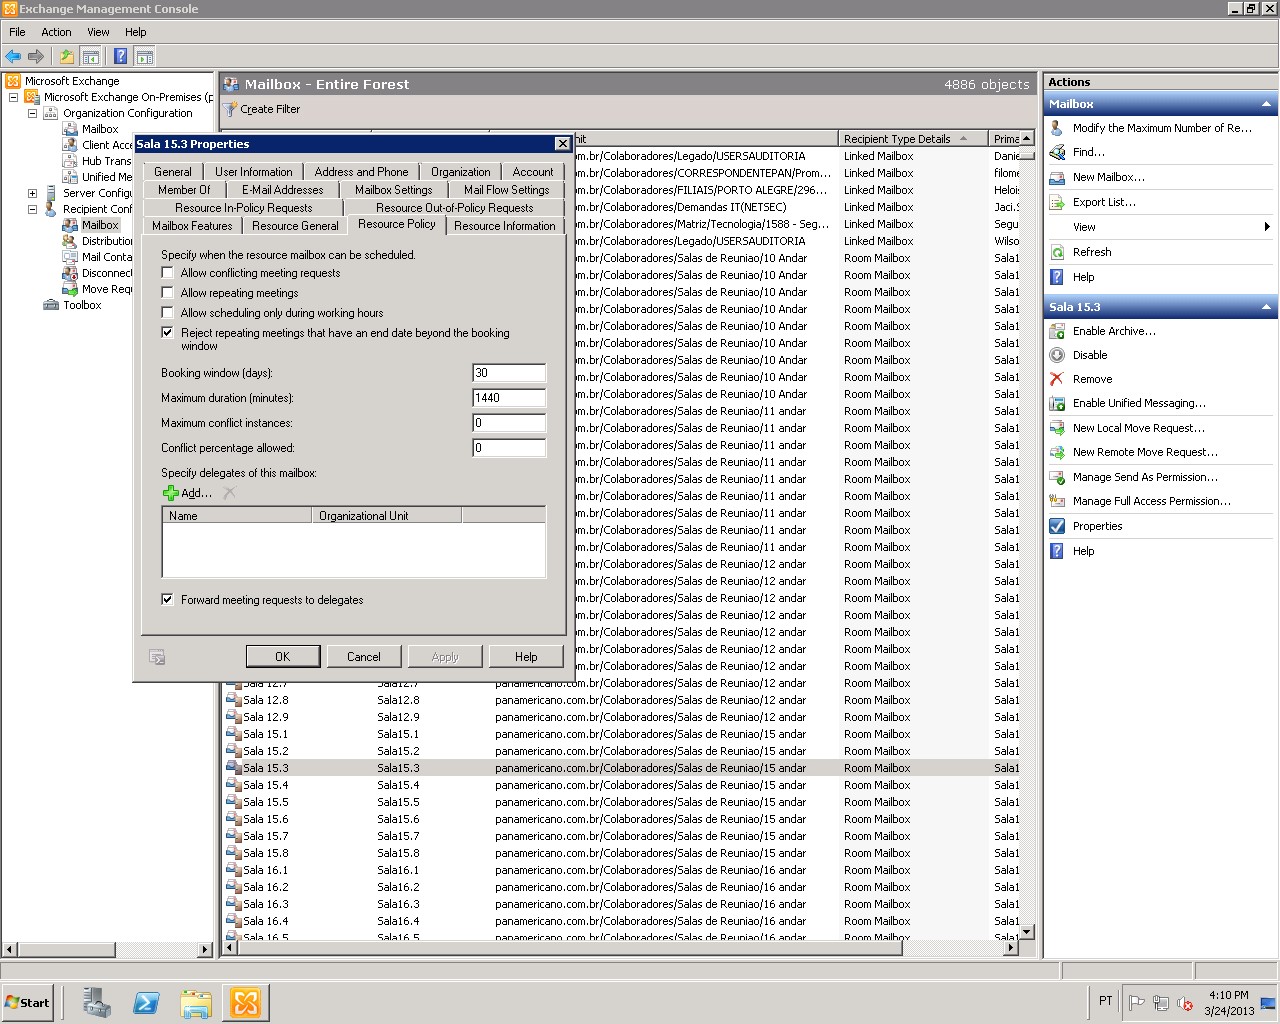Click the New Local Move Request icon
This screenshot has width=1280, height=1024.
[1057, 428]
